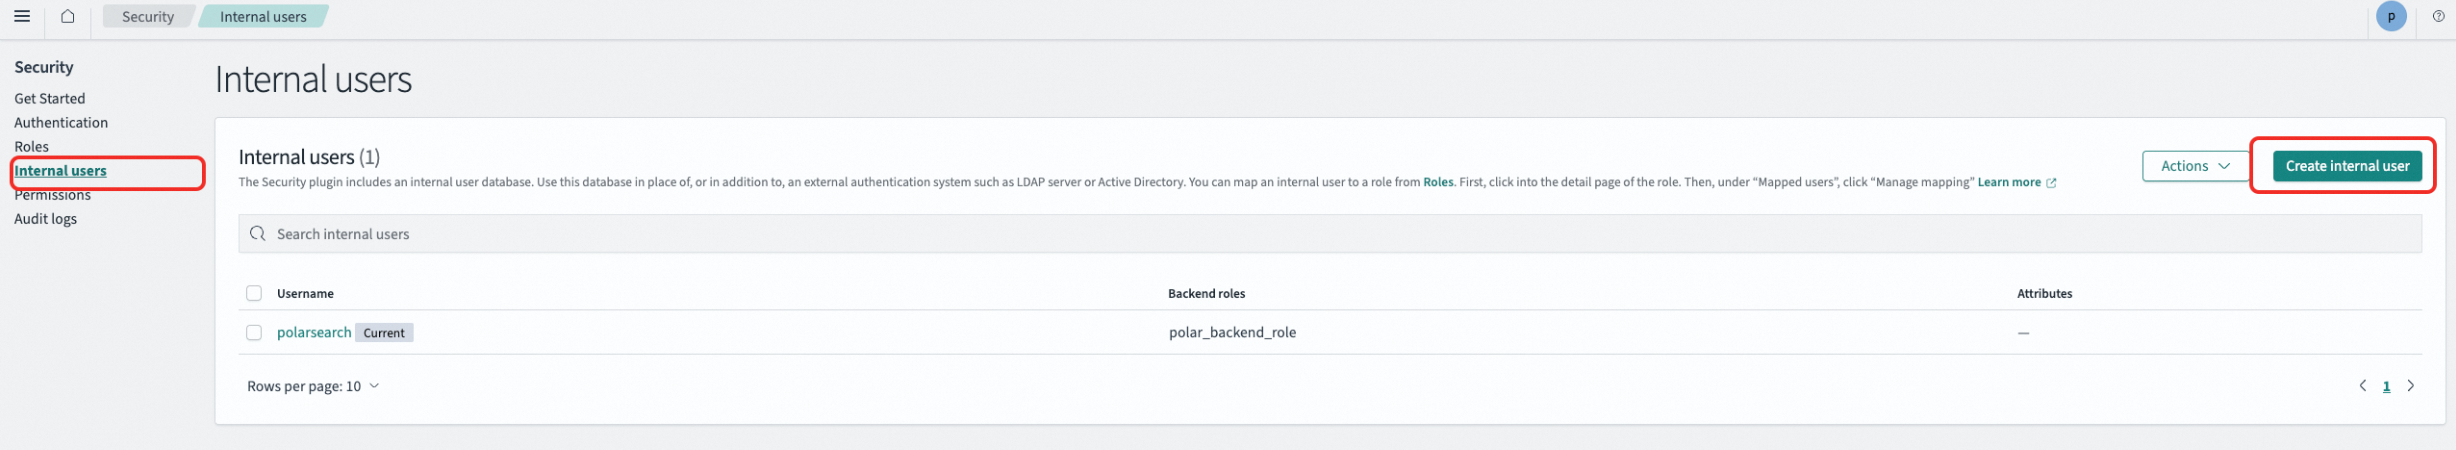
Task: Open the help question-mark icon
Action: (2438, 16)
